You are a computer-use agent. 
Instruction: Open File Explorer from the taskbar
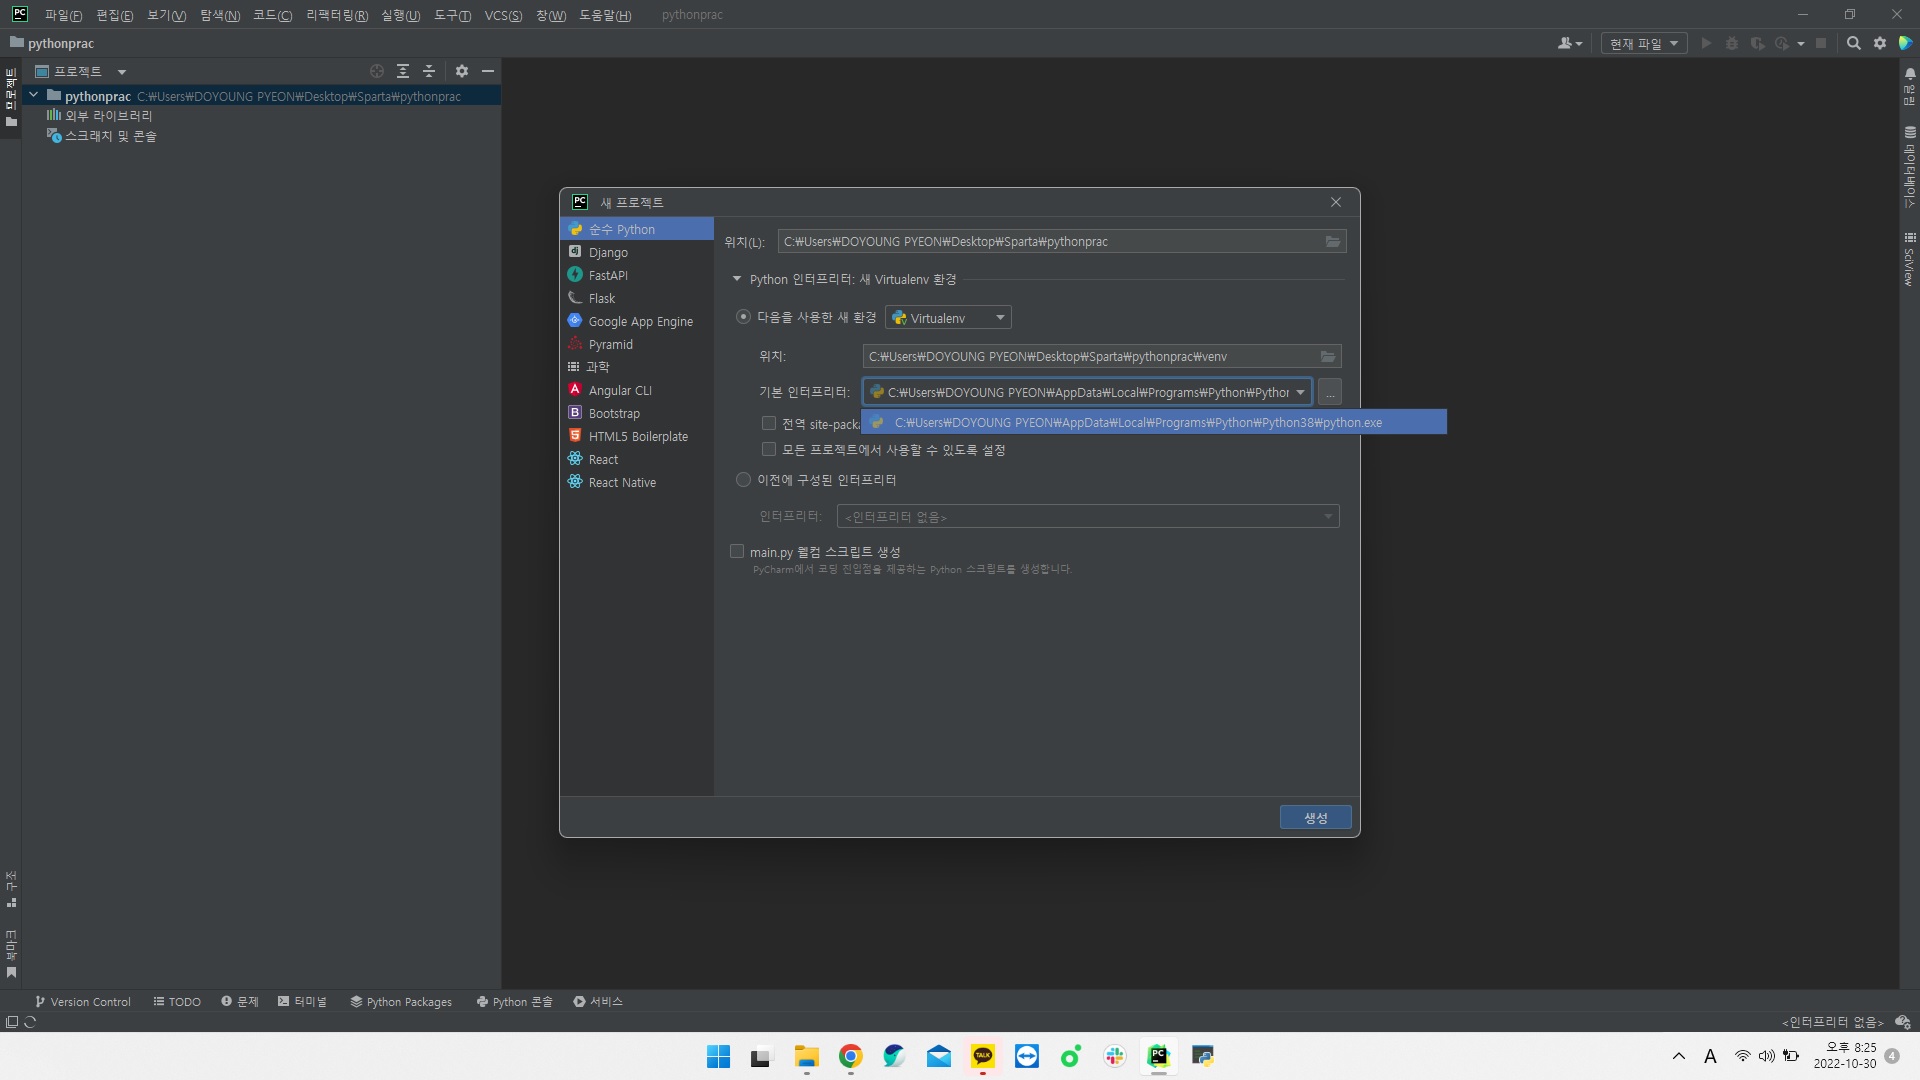coord(807,1056)
